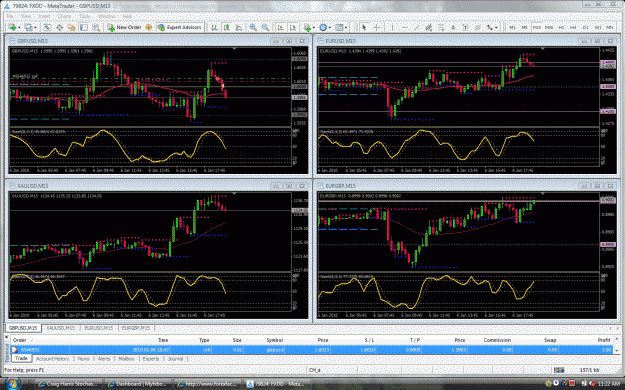Open the View menu
Image resolution: width=625 pixels, height=390 pixels.
coord(26,16)
